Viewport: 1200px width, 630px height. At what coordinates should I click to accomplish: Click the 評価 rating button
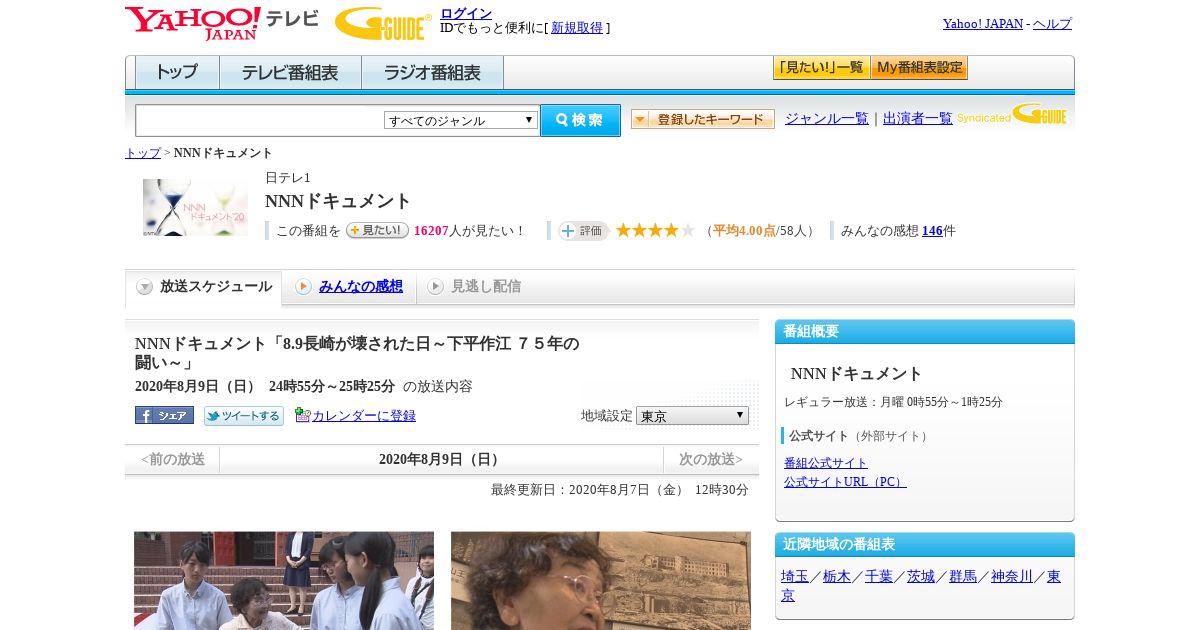point(584,230)
